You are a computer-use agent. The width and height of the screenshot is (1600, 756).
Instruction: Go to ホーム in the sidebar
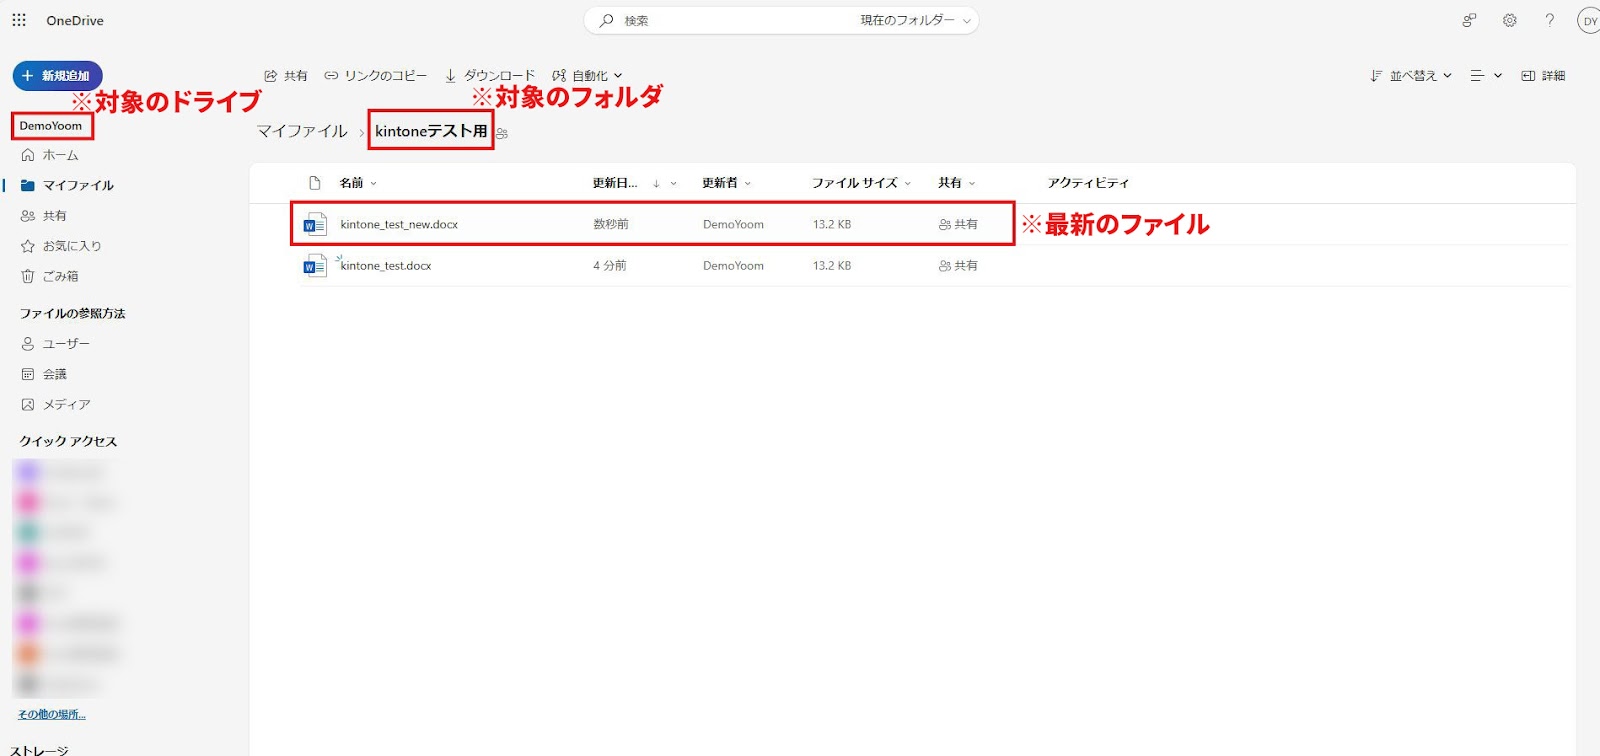(60, 155)
